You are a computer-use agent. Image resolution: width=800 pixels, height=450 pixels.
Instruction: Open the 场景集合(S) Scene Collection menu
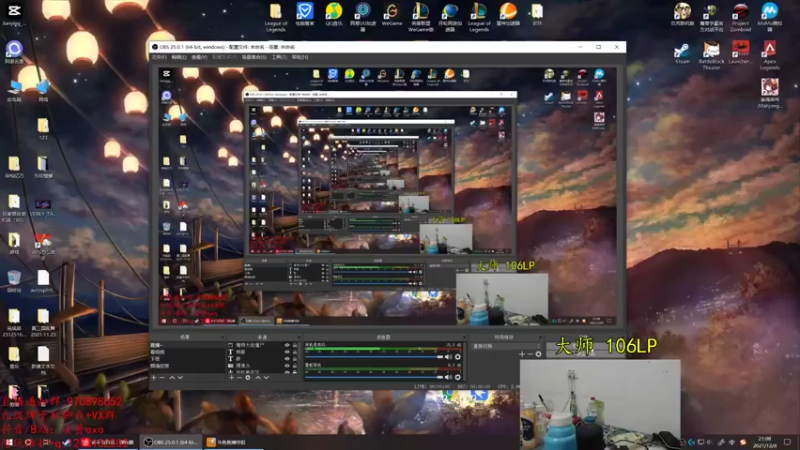tap(254, 57)
